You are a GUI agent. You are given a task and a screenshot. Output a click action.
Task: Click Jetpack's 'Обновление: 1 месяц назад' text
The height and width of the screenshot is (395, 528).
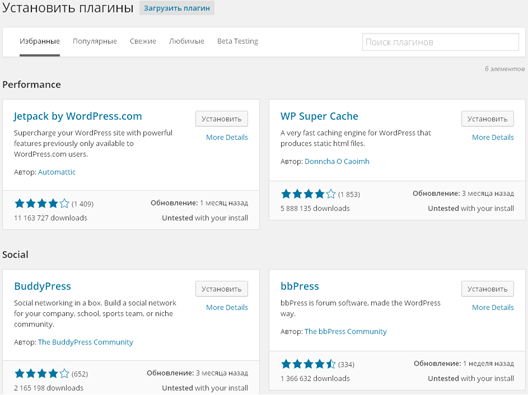click(x=199, y=203)
